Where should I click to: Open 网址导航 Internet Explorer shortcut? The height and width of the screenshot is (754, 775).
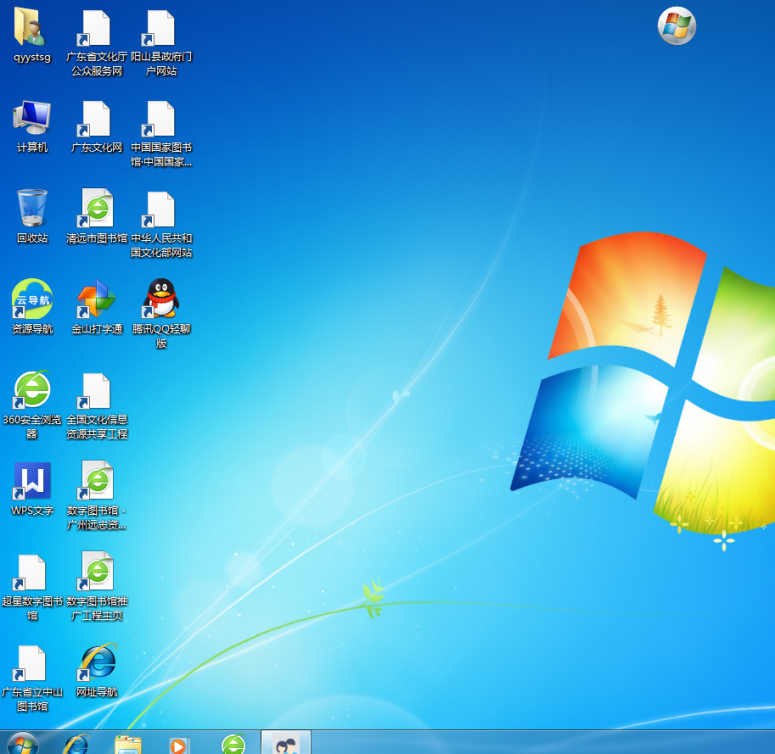point(96,662)
